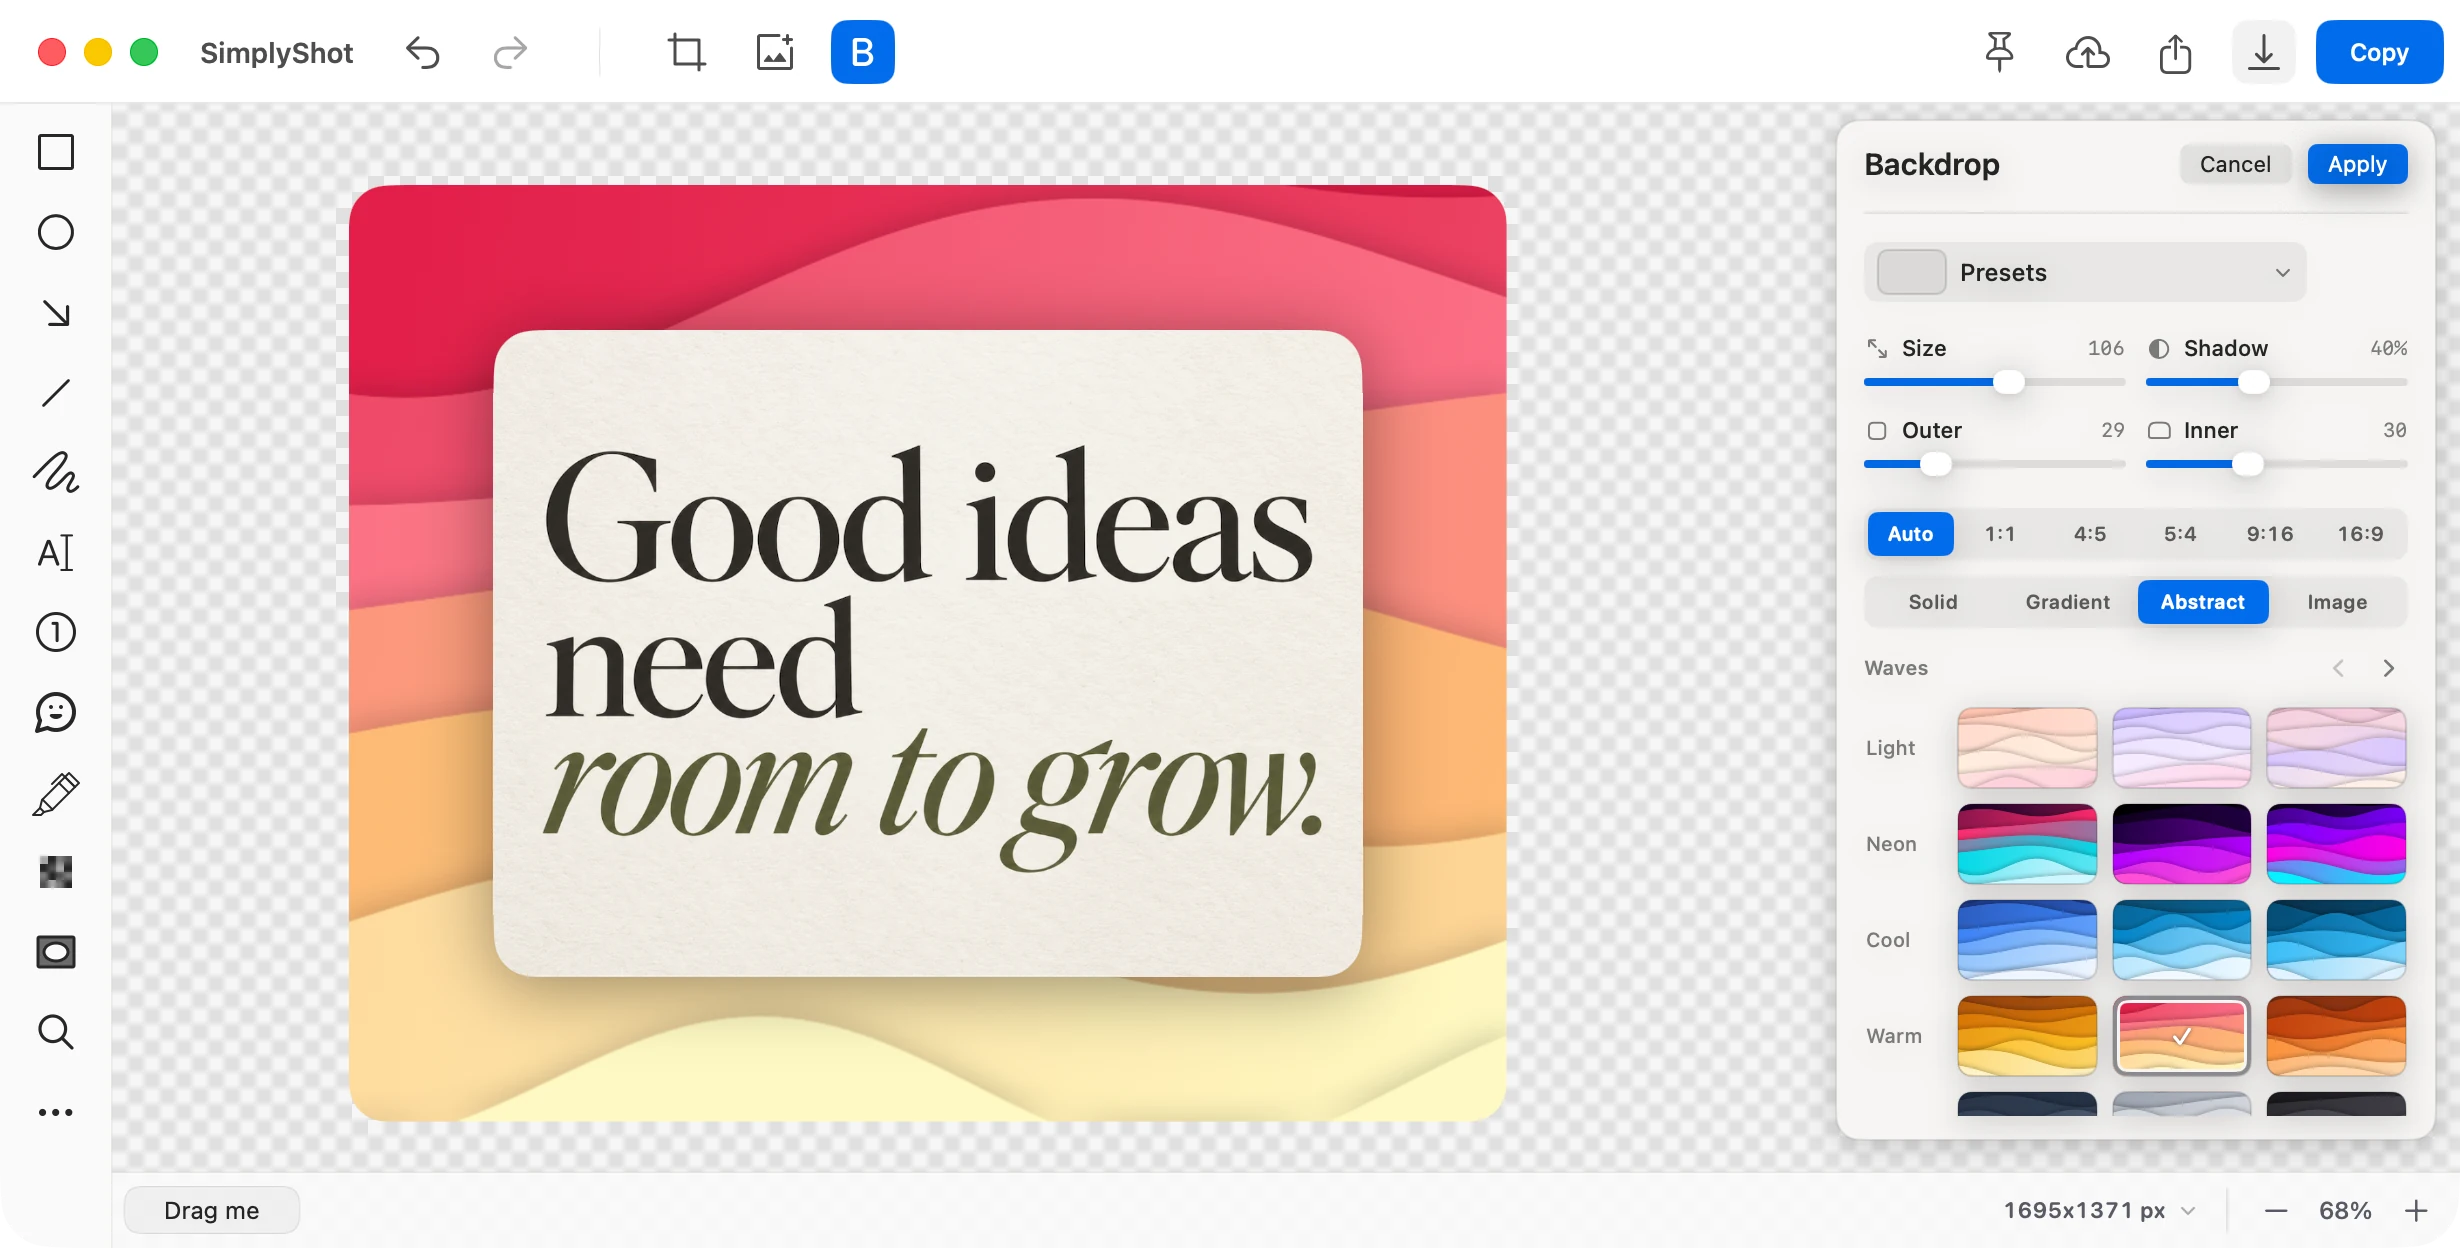This screenshot has height=1248, width=2460.
Task: Choose second Neon dark purple backdrop
Action: (2182, 844)
